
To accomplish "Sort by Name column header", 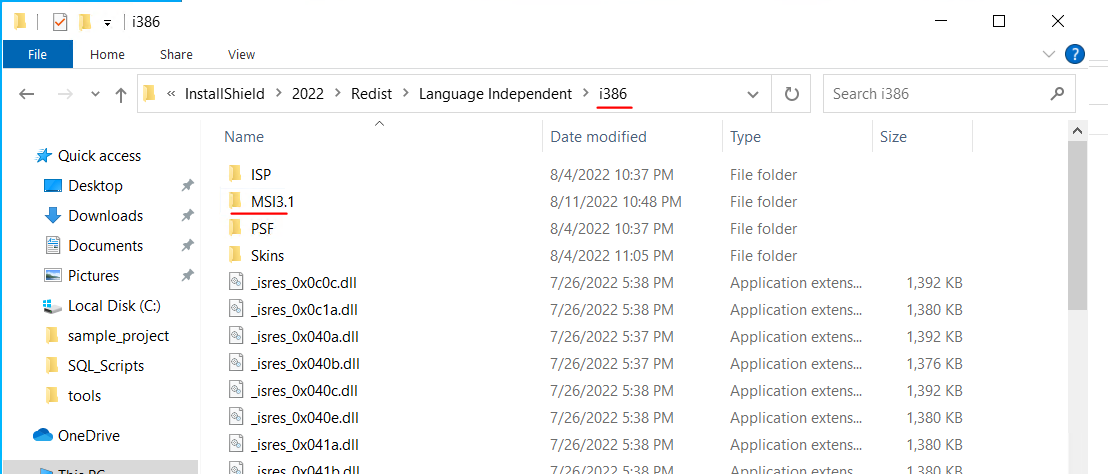I will coord(244,137).
